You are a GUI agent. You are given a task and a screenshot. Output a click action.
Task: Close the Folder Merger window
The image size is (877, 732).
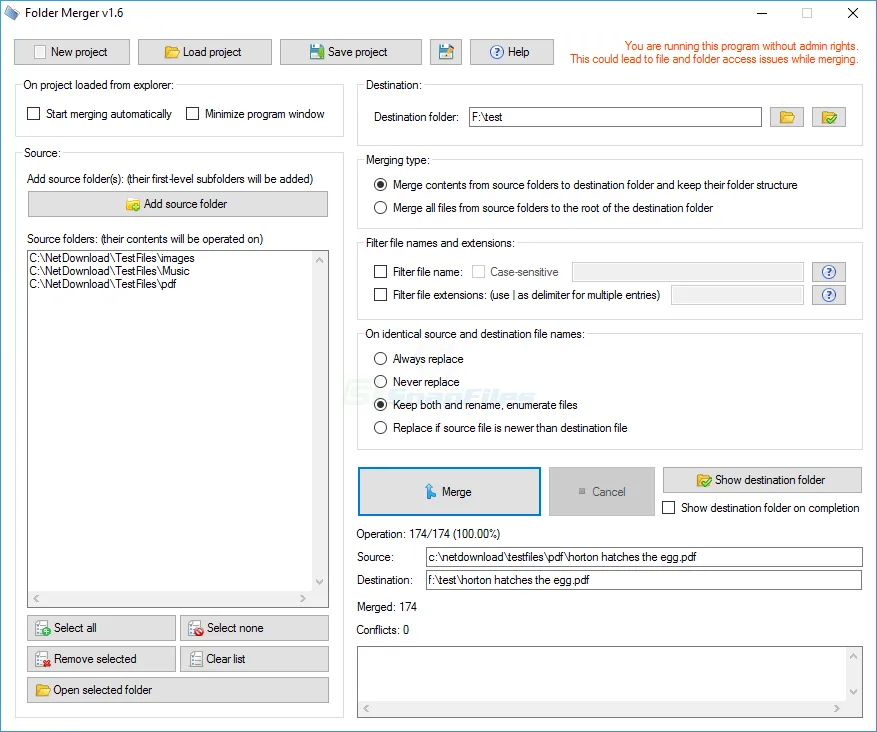pyautogui.click(x=853, y=13)
